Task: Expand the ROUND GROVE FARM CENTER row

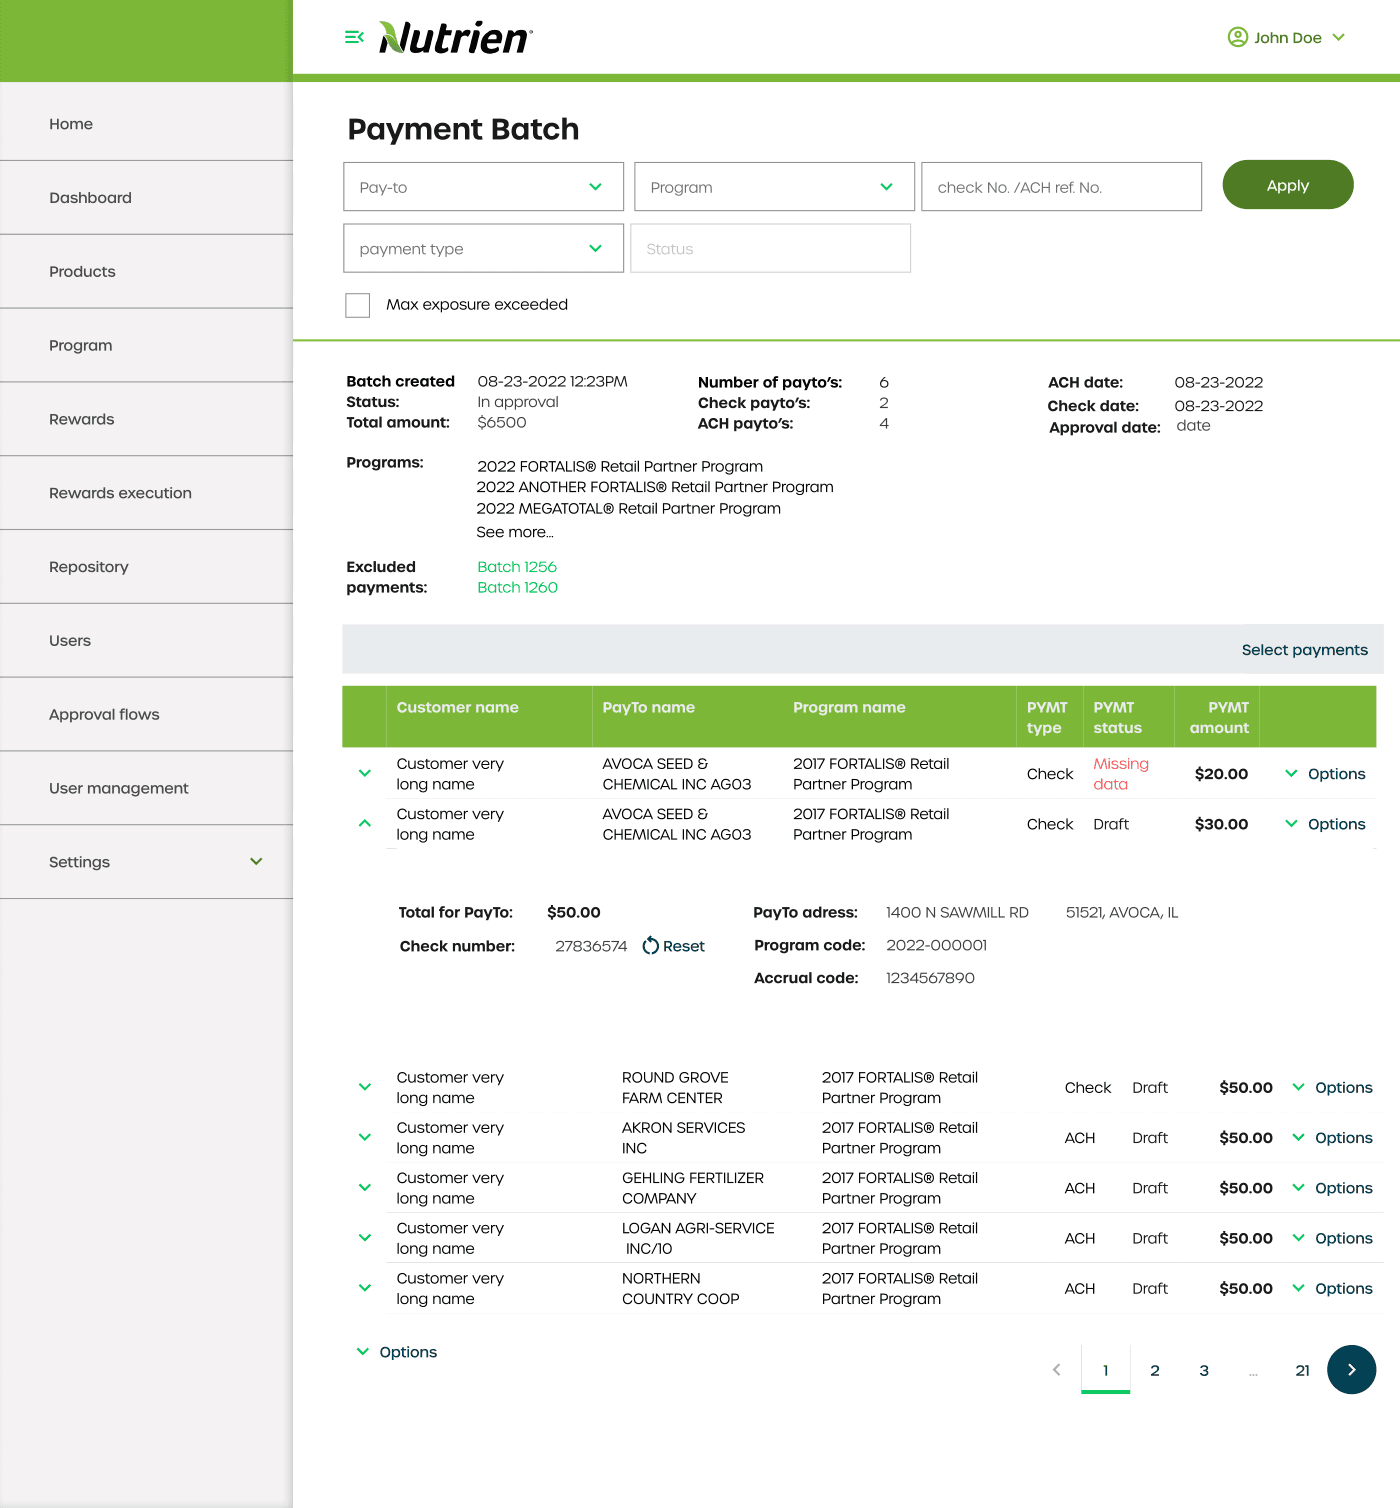Action: [x=364, y=1087]
